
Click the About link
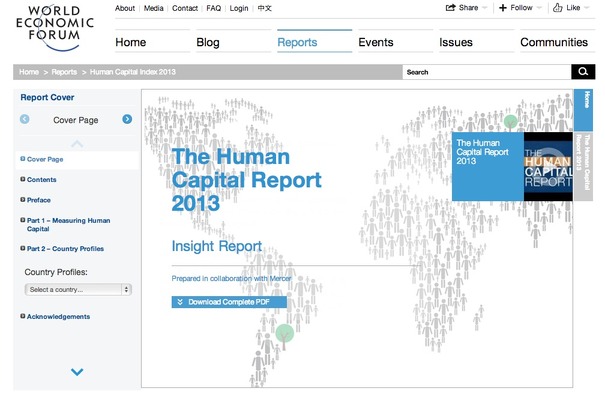pyautogui.click(x=125, y=8)
